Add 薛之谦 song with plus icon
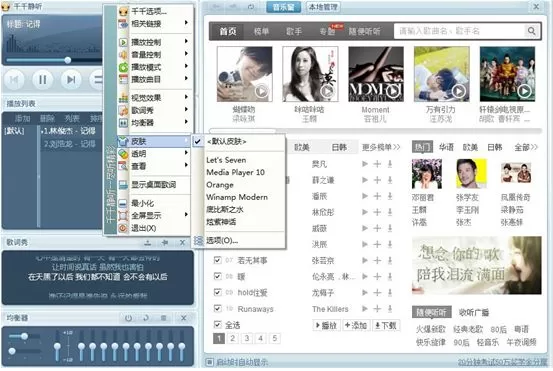The height and width of the screenshot is (371, 553). click(x=377, y=180)
